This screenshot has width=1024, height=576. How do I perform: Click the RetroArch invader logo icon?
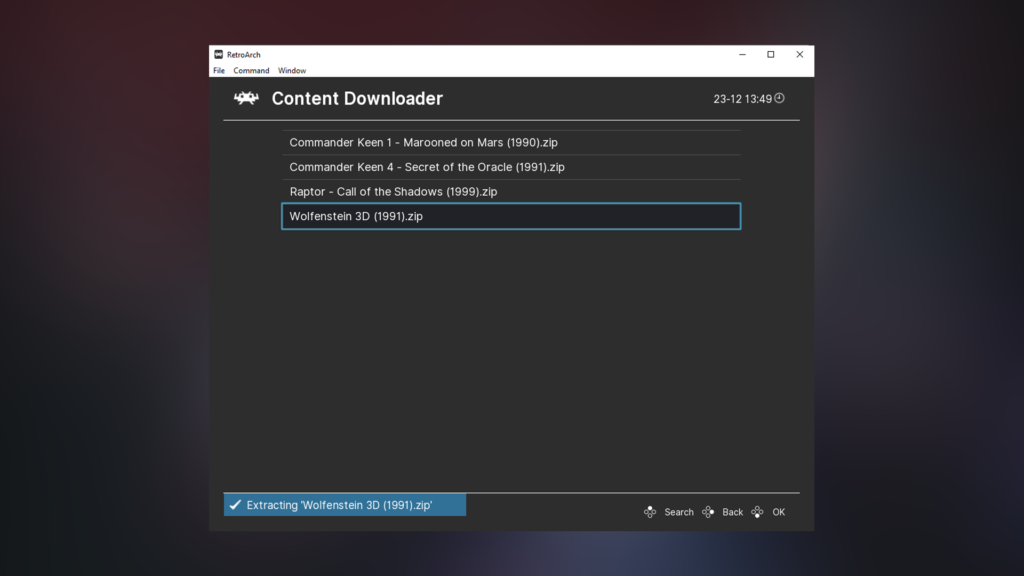[x=246, y=98]
